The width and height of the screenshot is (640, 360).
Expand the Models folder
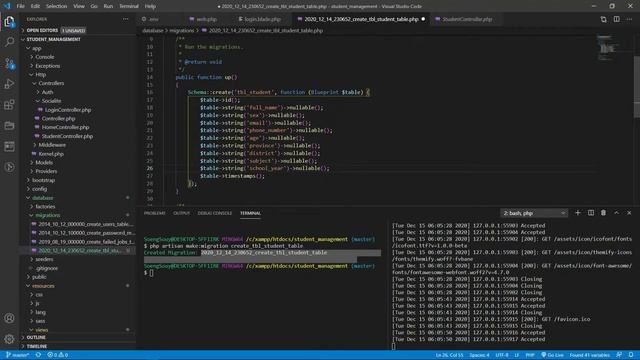(x=44, y=162)
